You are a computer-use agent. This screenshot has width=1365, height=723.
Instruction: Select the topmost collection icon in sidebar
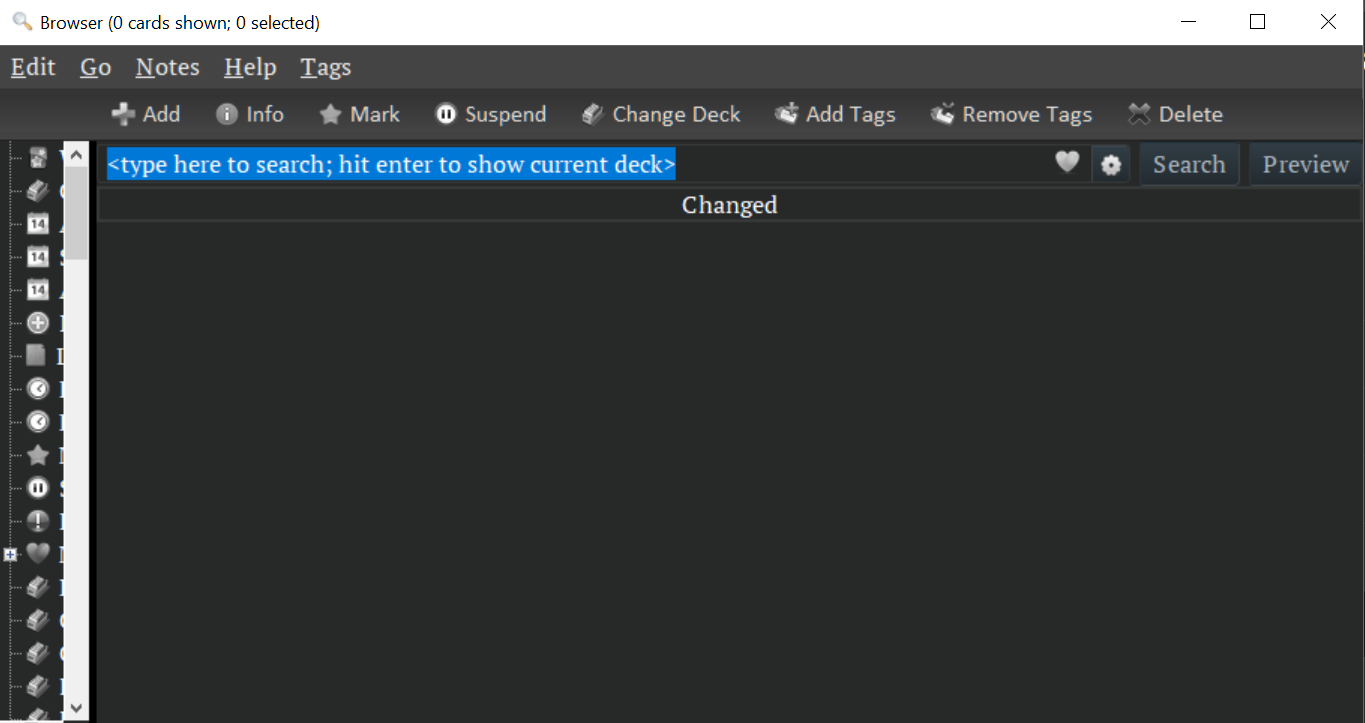click(38, 157)
